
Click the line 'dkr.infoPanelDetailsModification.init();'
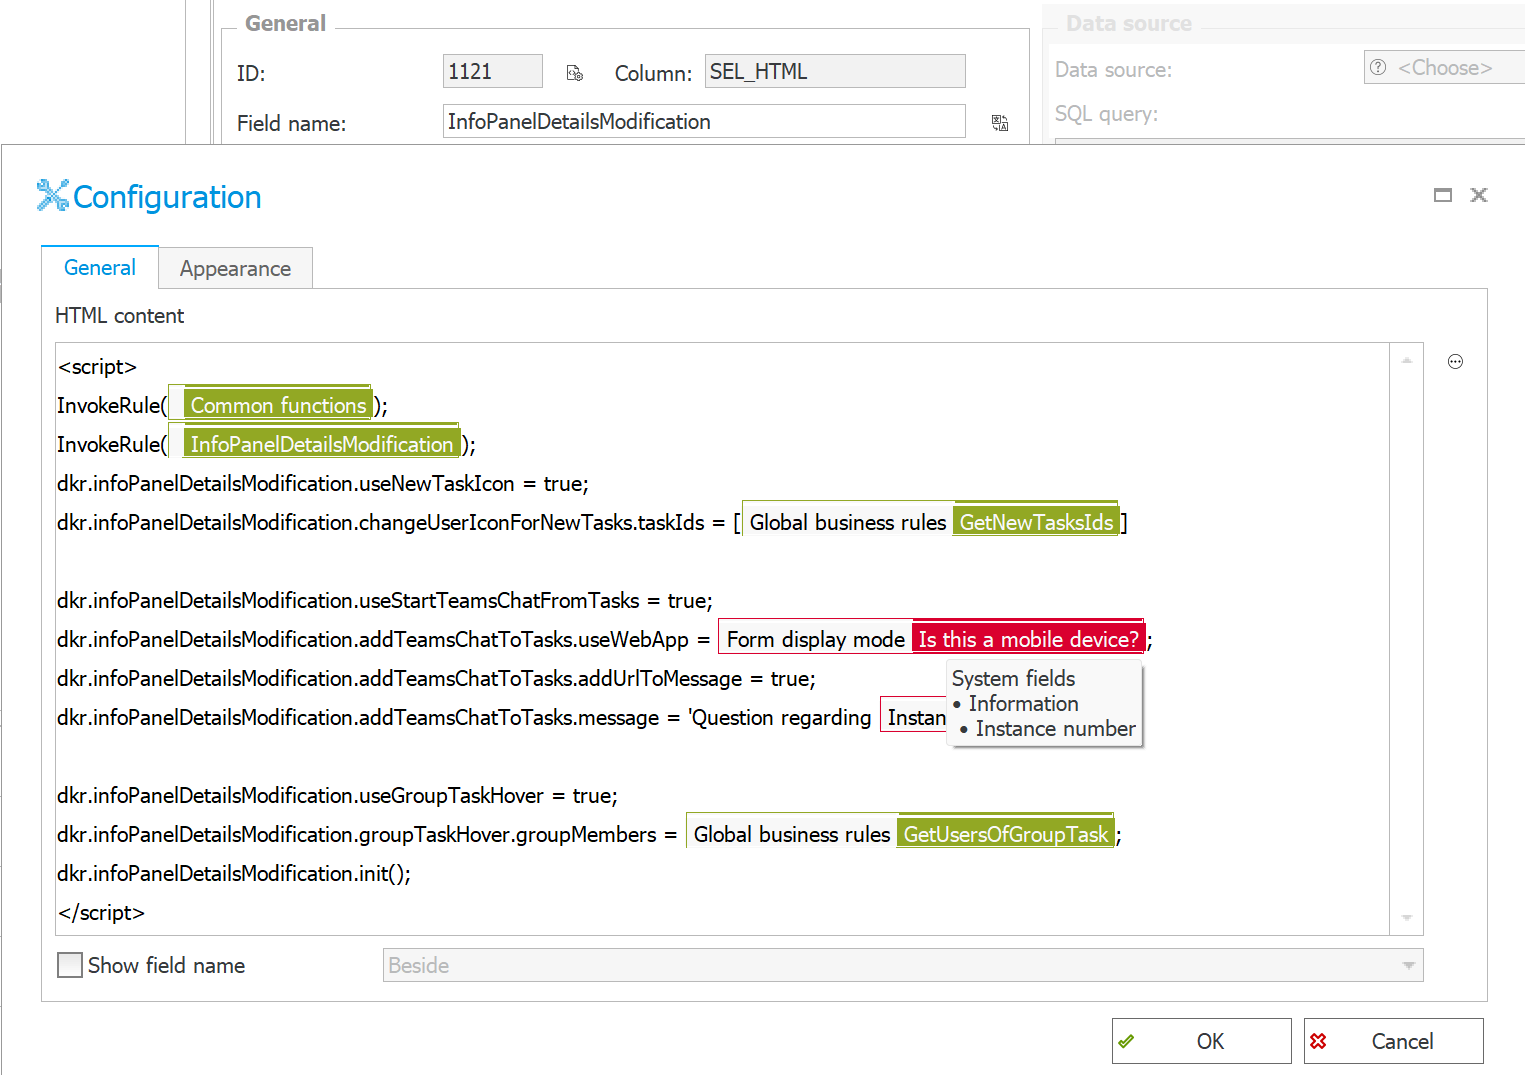pos(234,873)
